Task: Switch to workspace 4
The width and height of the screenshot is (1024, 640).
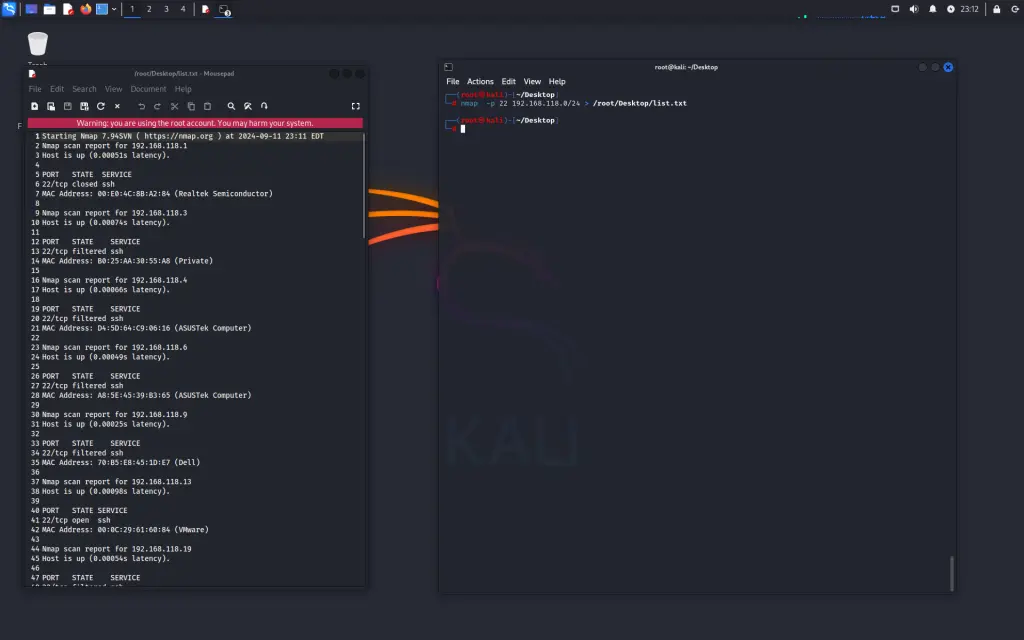Action: 182,9
